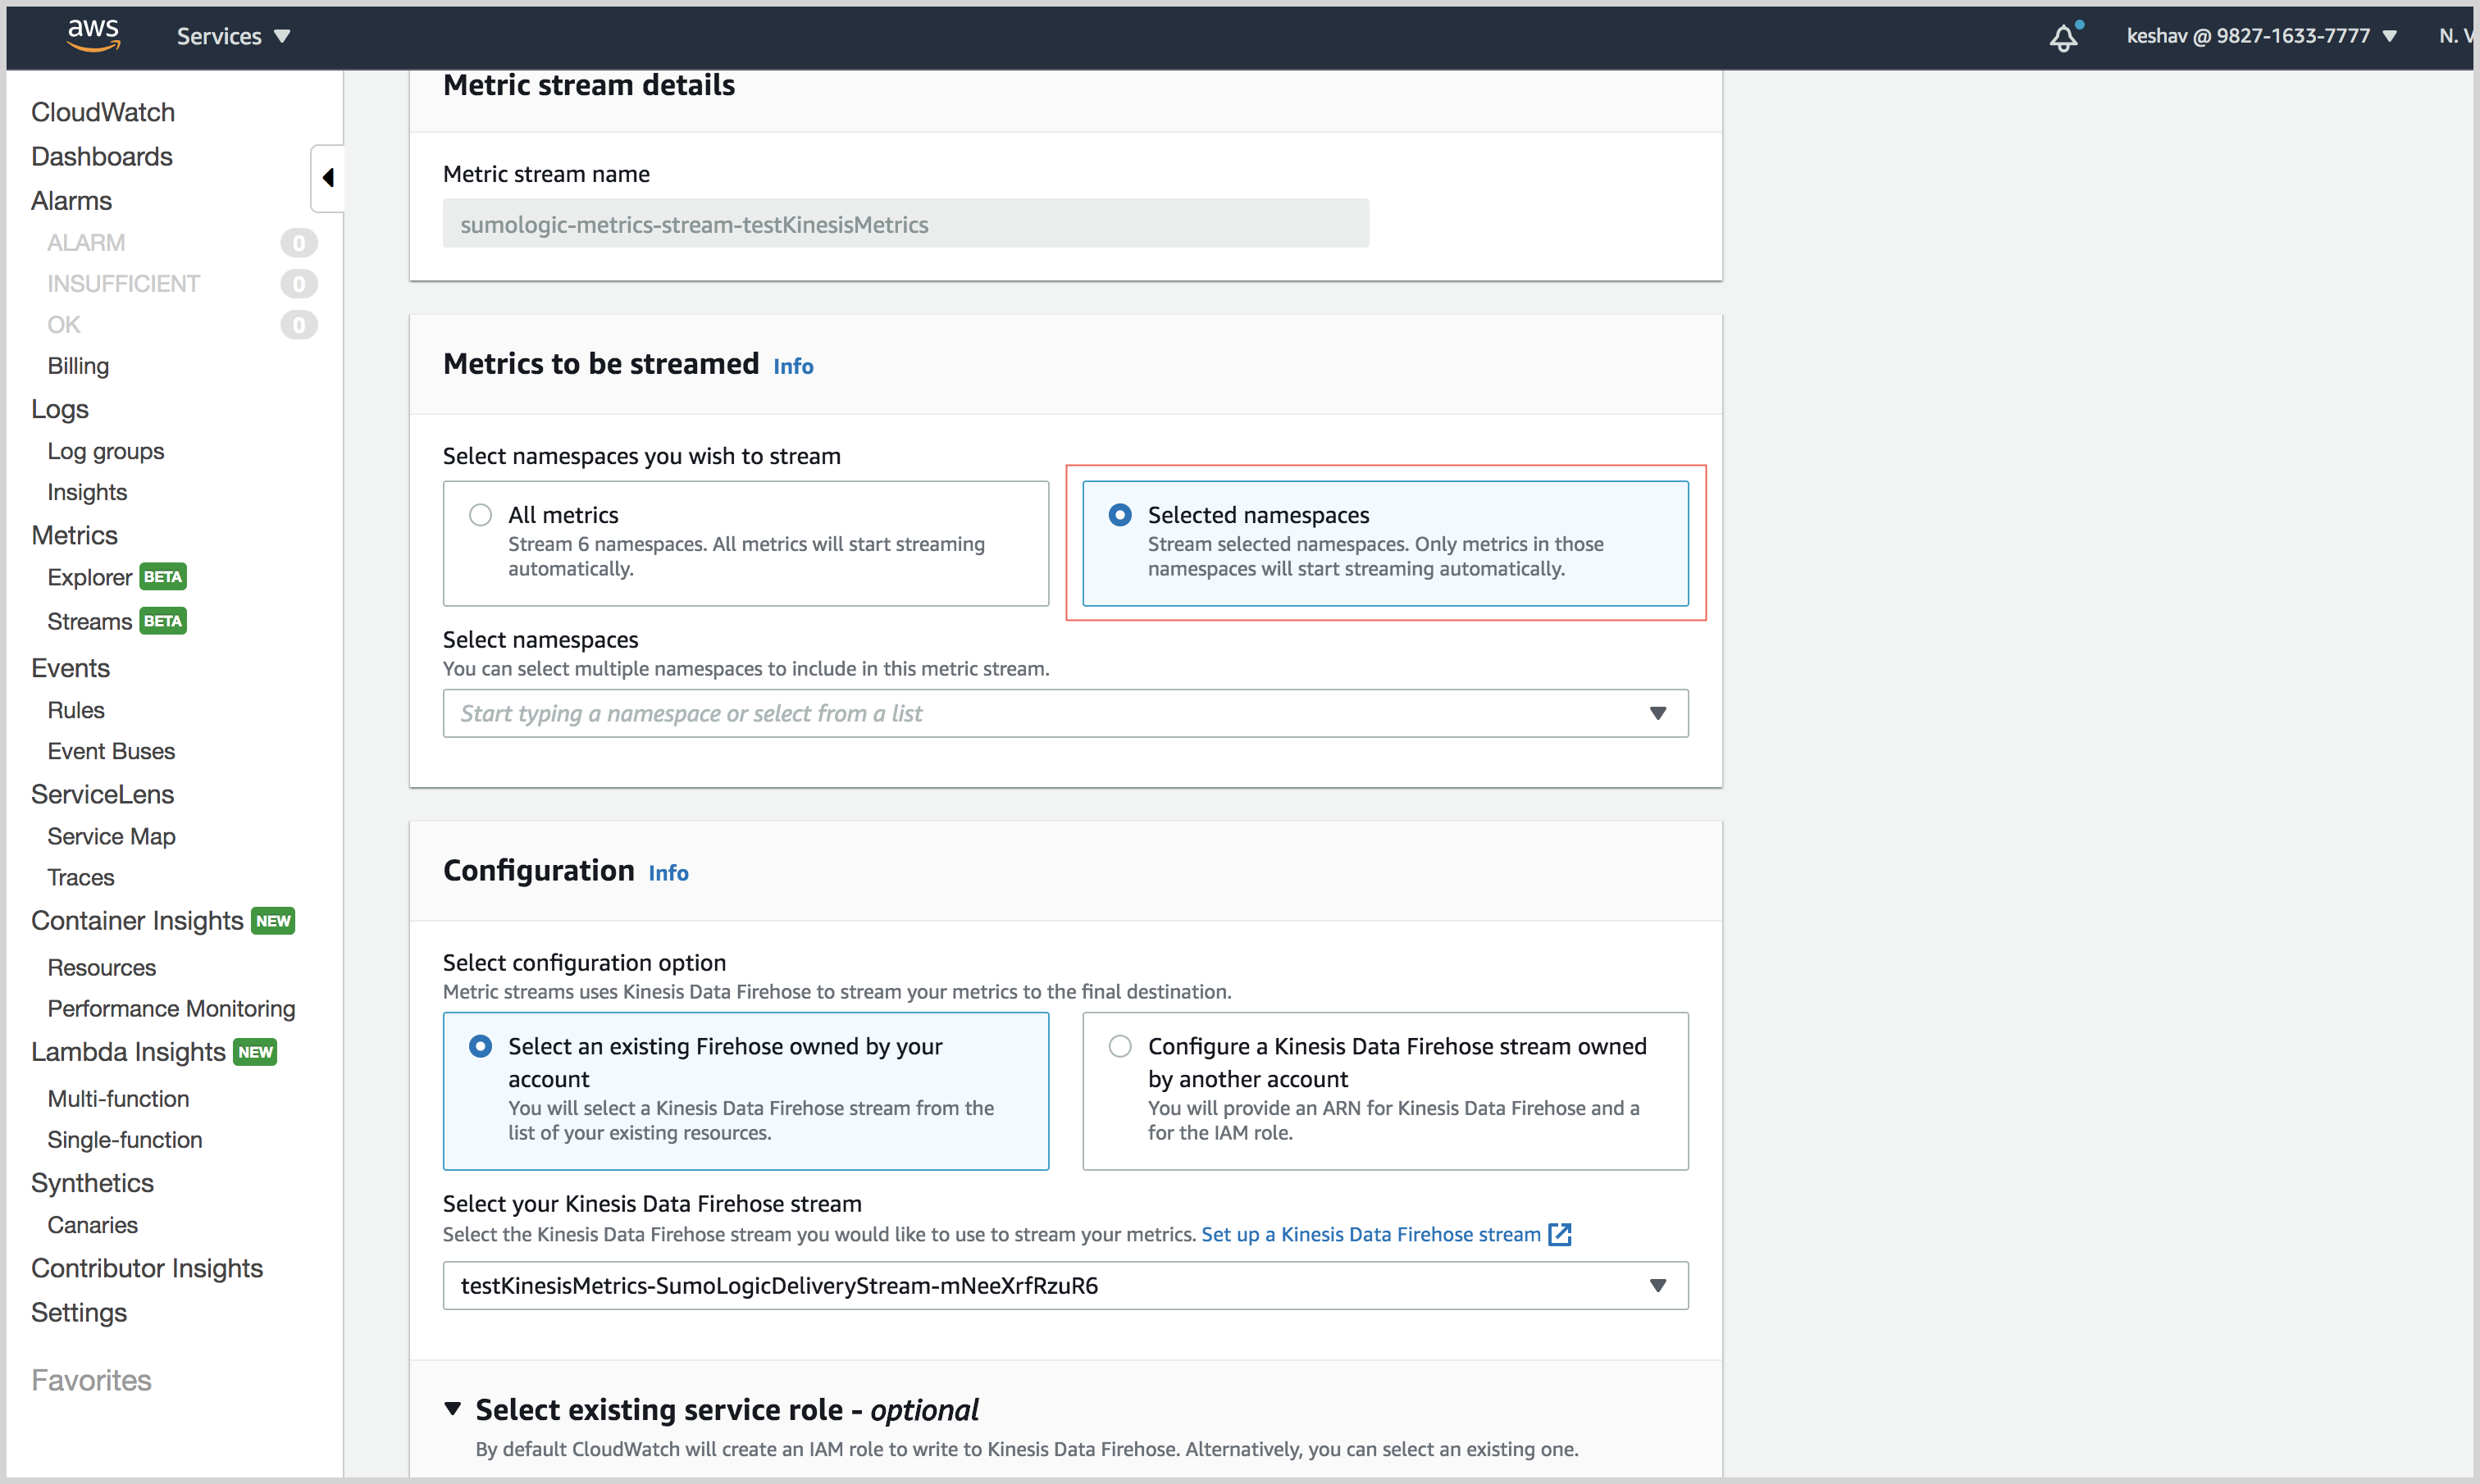Collapse Select existing service role section
The width and height of the screenshot is (2480, 1484).
(x=453, y=1409)
